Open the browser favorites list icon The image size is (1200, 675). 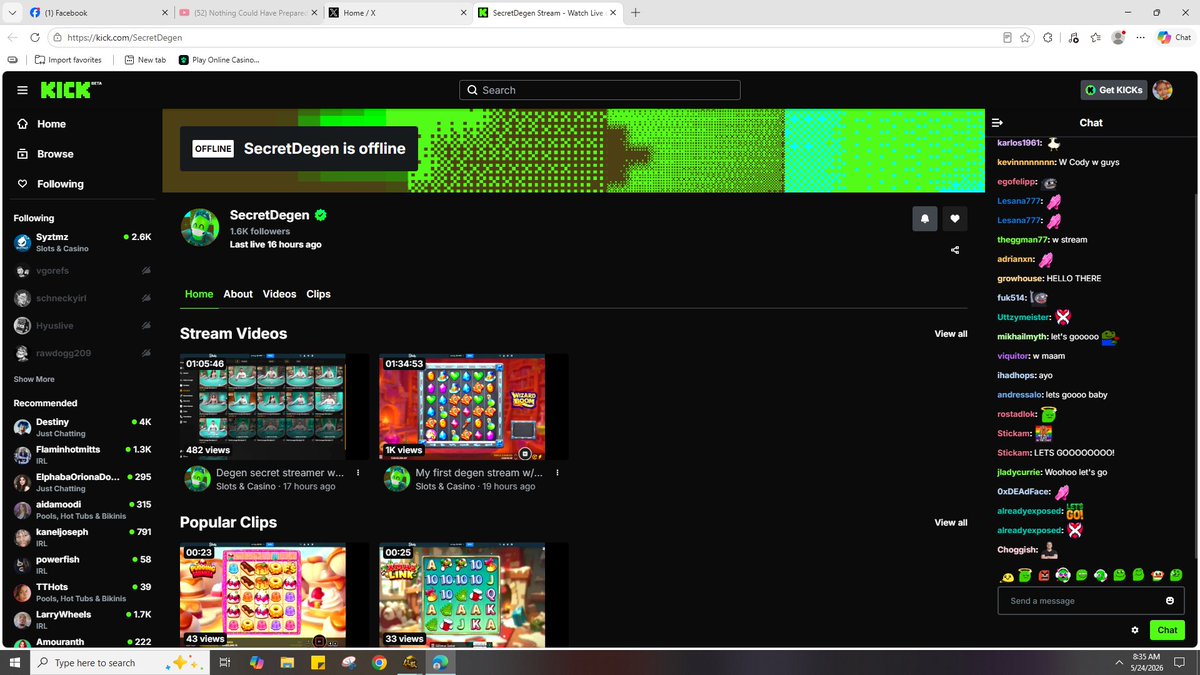[1097, 37]
